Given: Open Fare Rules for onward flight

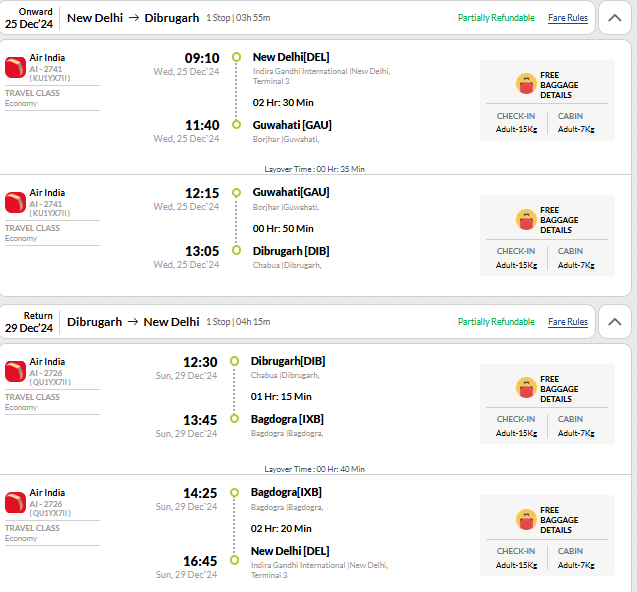Looking at the screenshot, I should point(568,18).
